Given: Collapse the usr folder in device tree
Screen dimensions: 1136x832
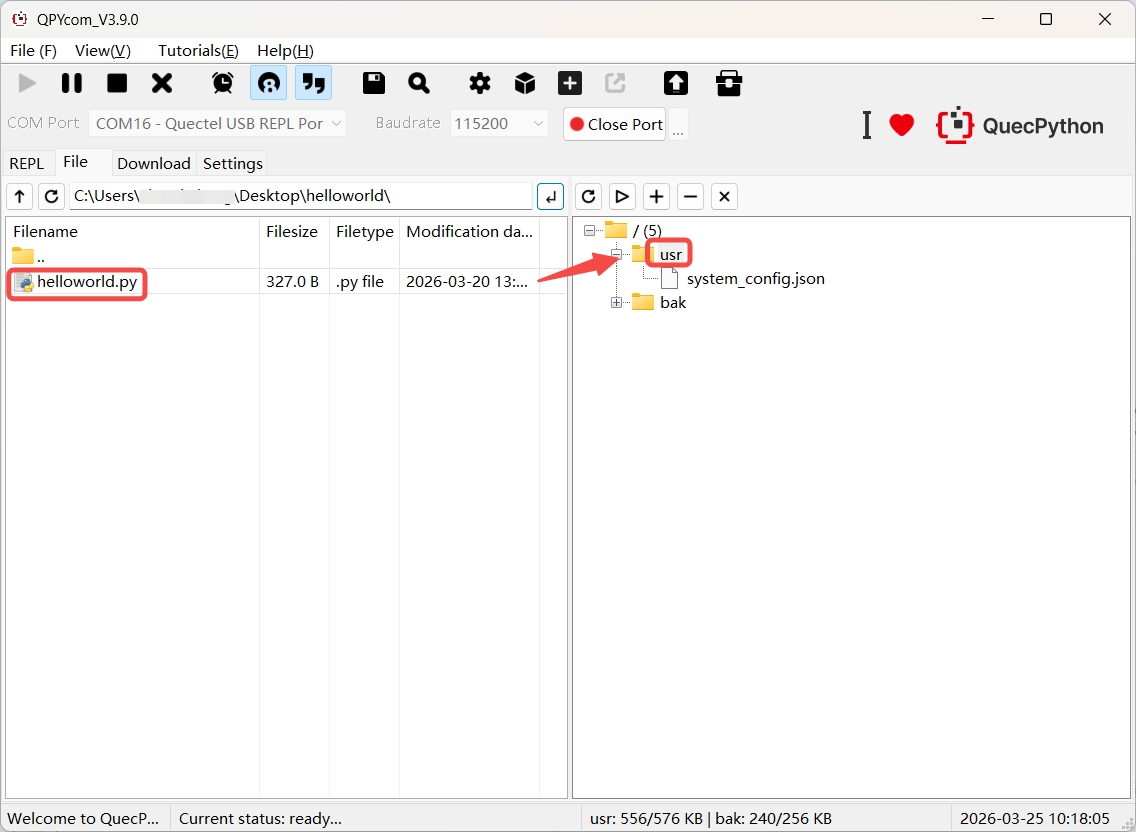Looking at the screenshot, I should coord(616,255).
